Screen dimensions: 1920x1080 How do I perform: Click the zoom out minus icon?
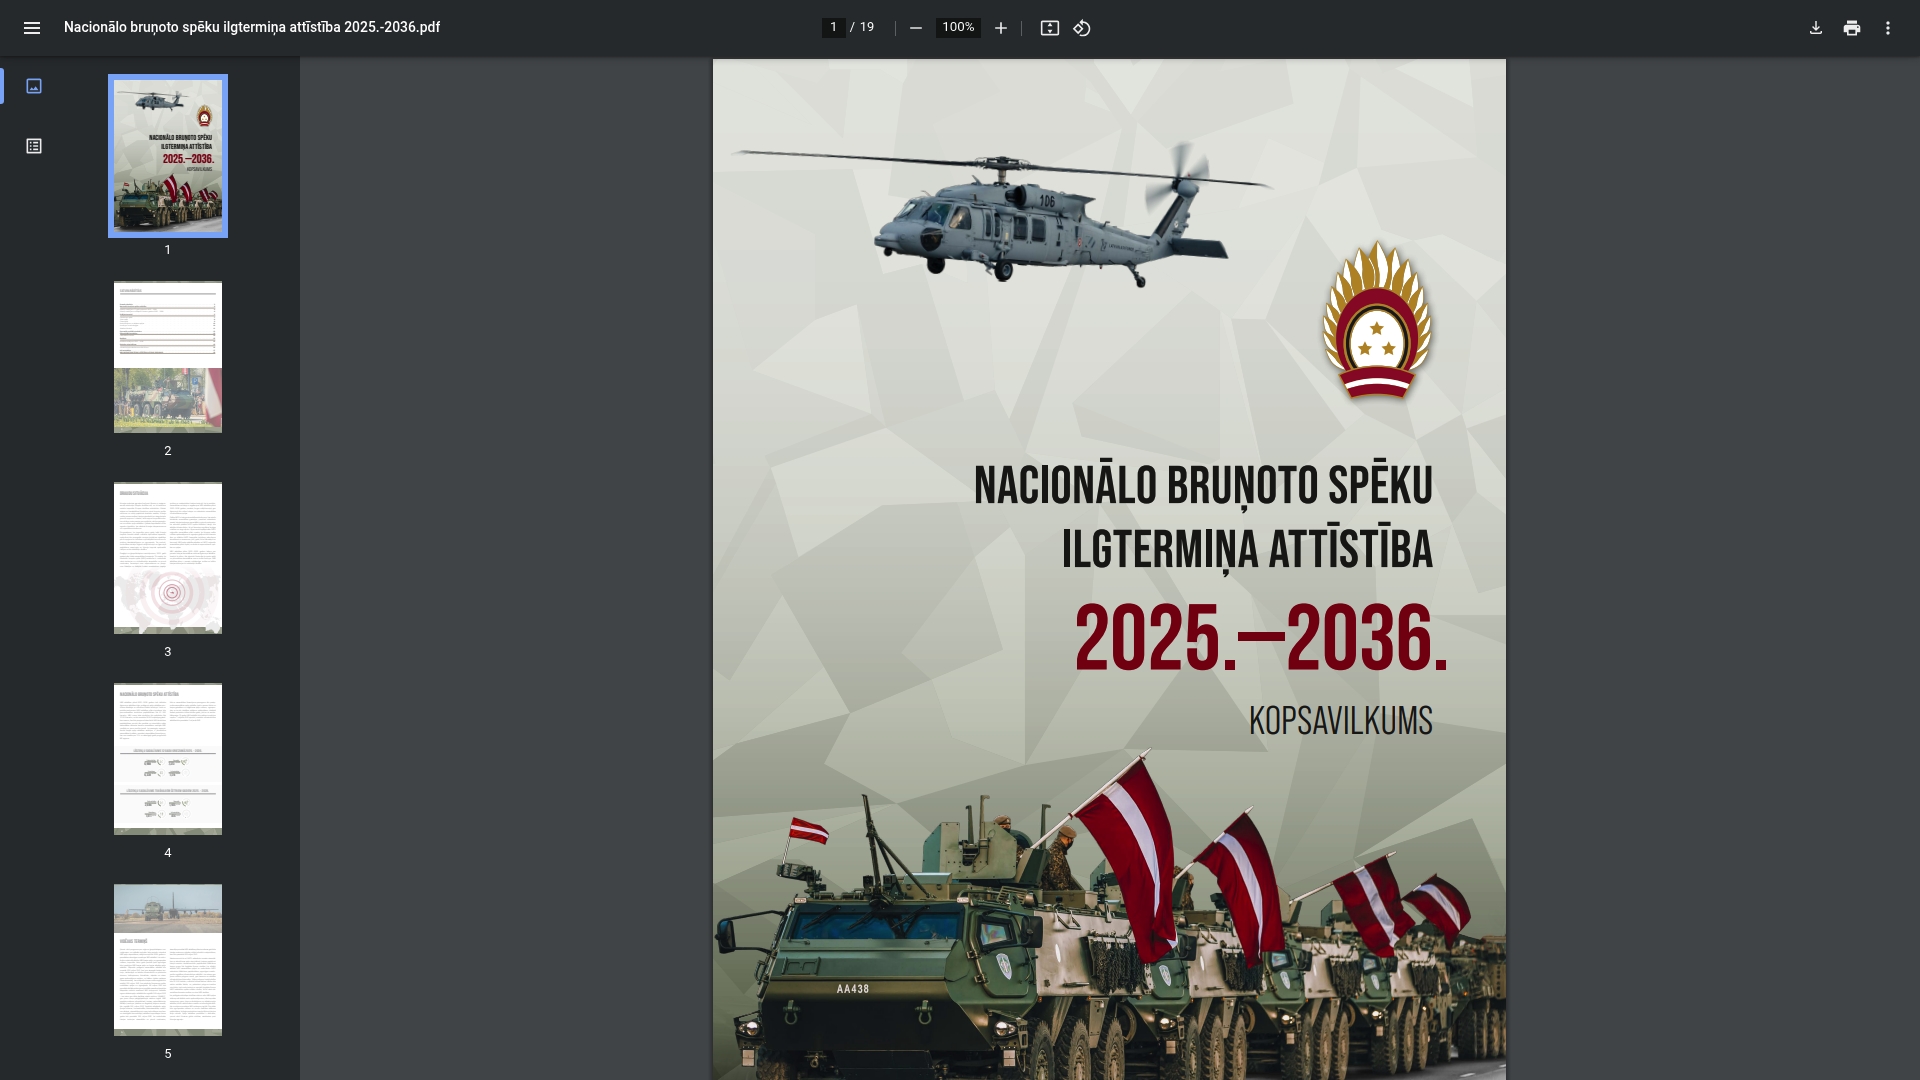(915, 28)
